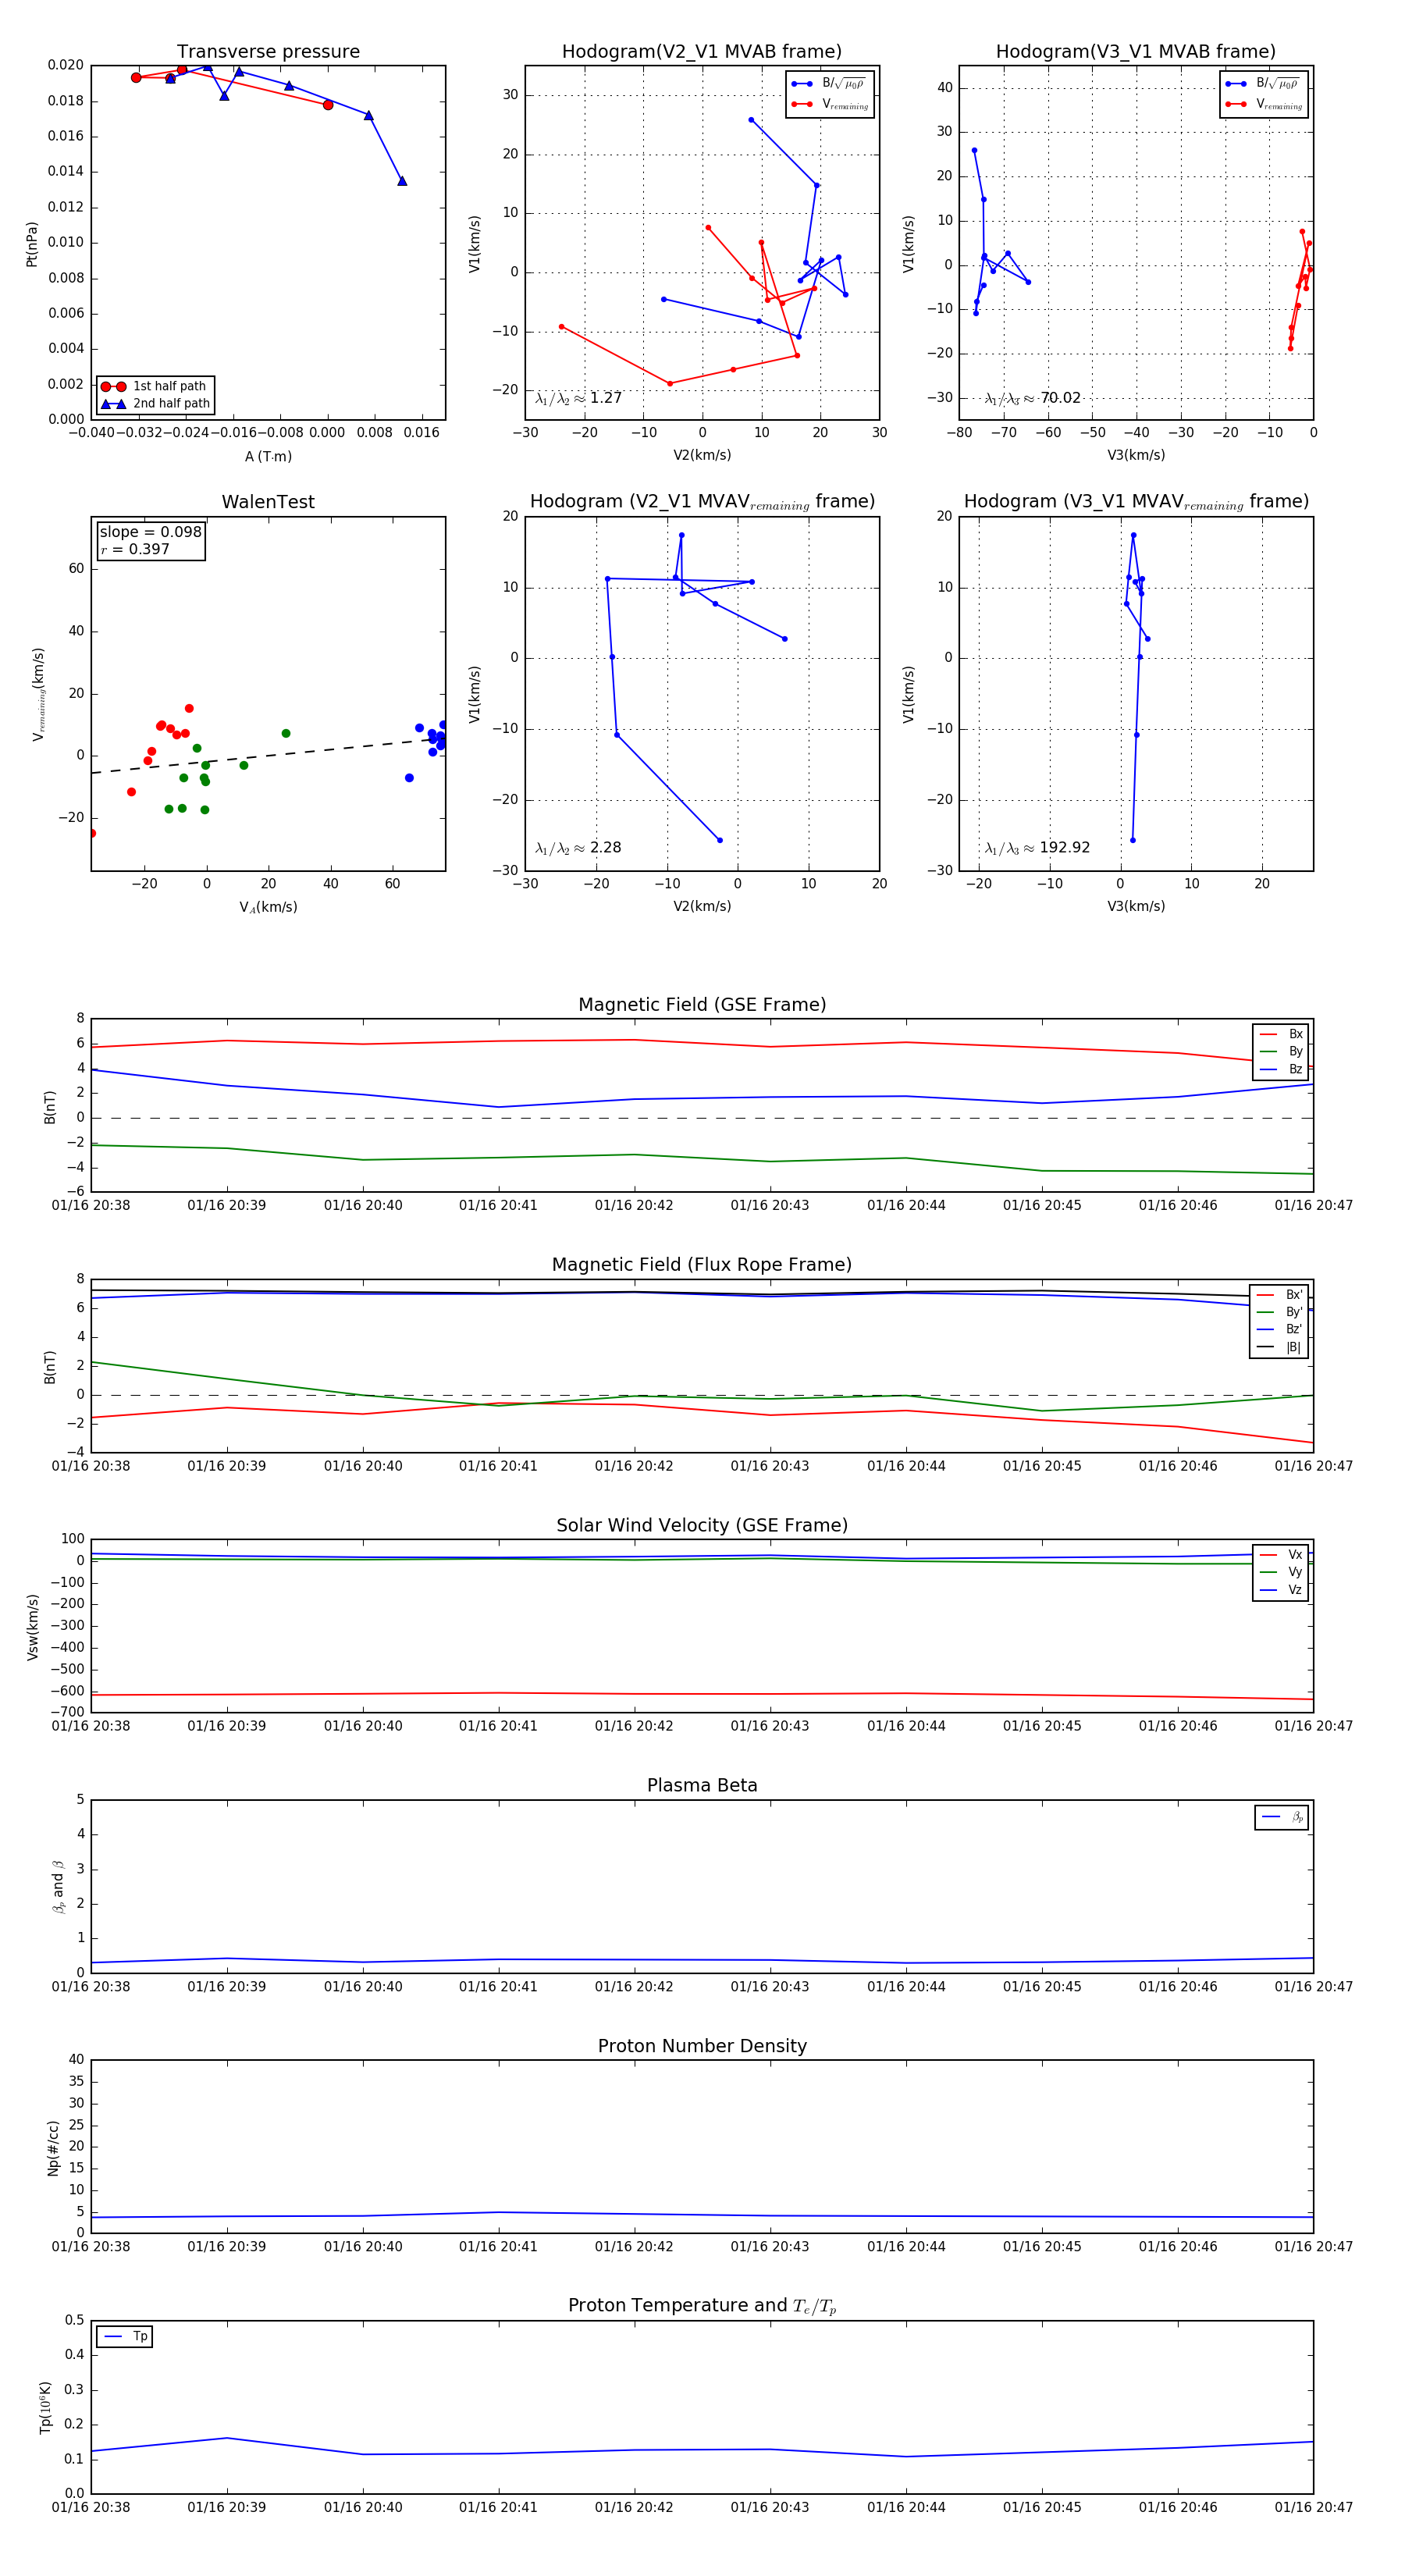
Task: Click the "V_A(km/s)" x-axis label in WalenTest
Action: (x=268, y=907)
